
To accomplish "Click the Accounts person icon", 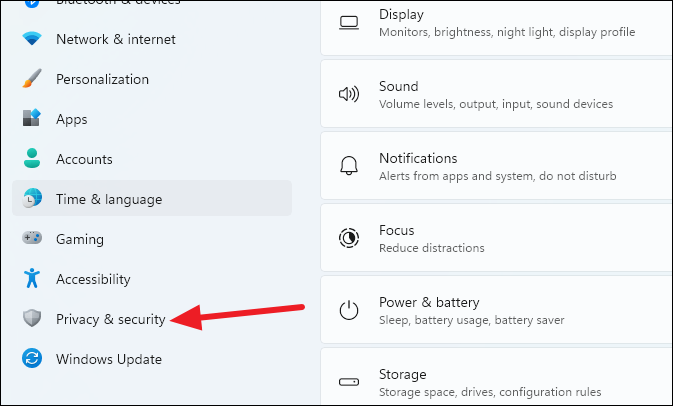I will [32, 159].
